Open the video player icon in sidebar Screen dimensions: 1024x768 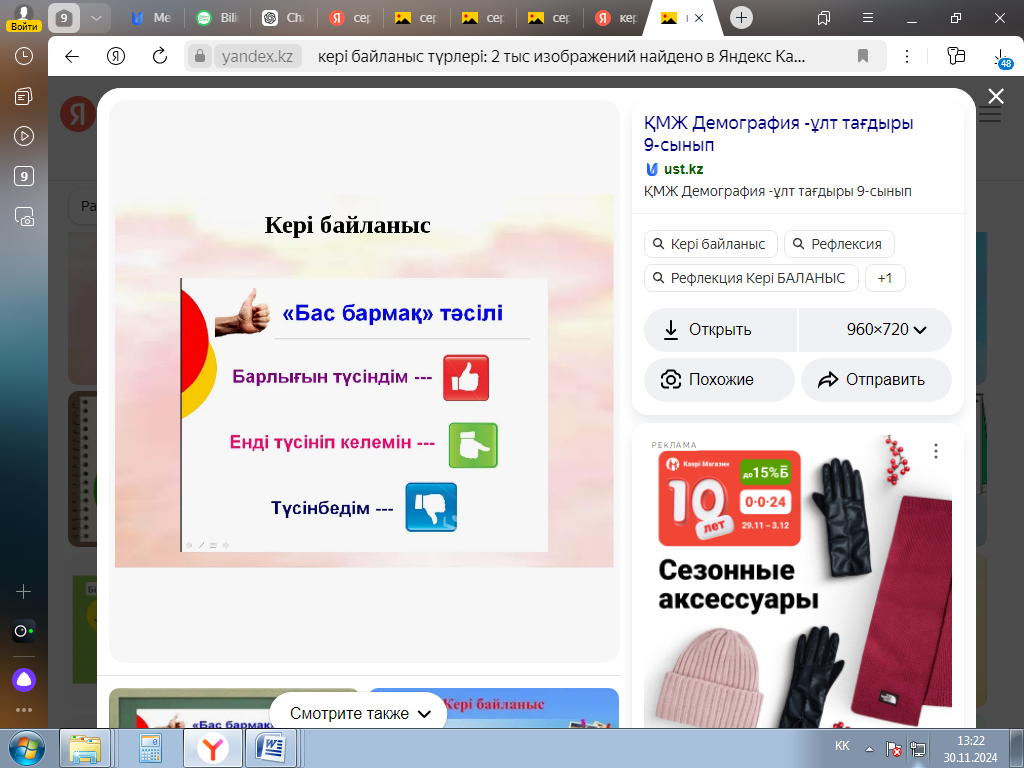(24, 136)
